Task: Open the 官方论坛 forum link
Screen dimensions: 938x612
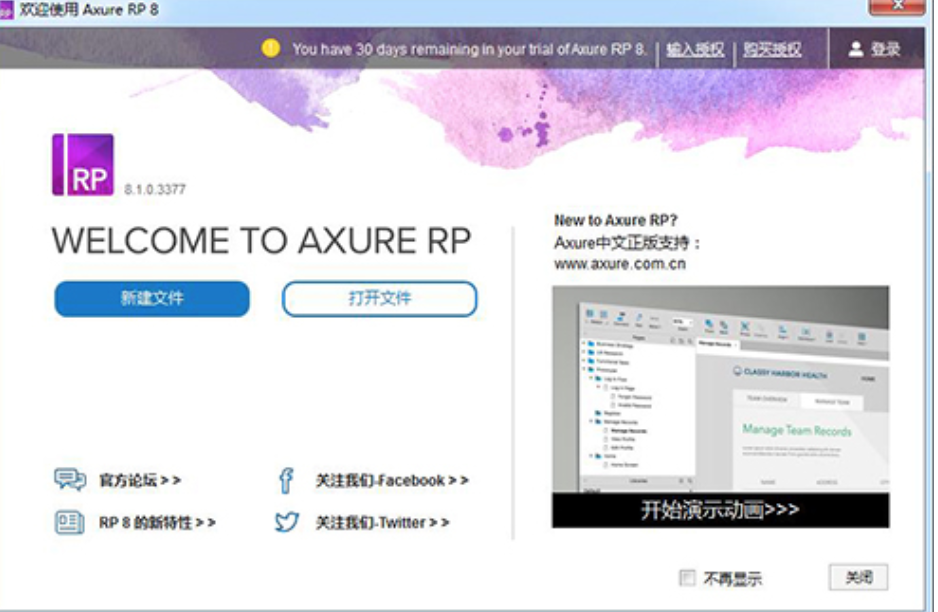Action: (x=139, y=480)
